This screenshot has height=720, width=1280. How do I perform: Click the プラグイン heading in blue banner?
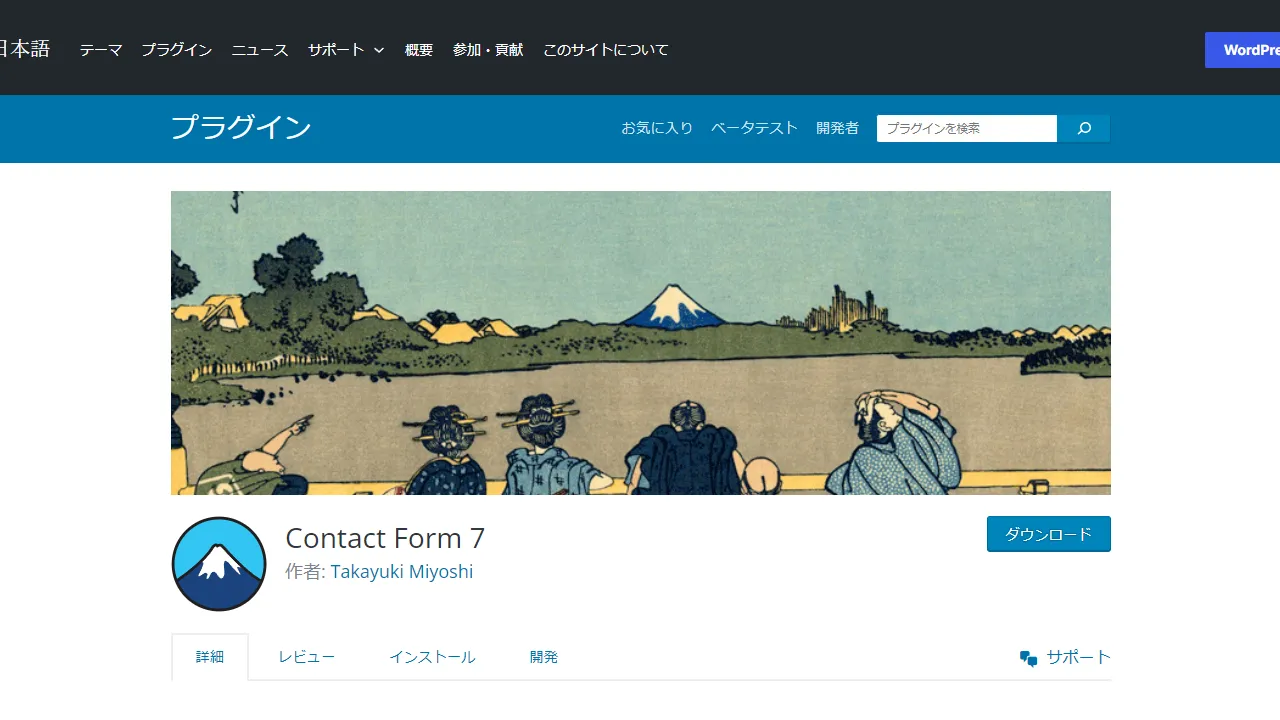pyautogui.click(x=241, y=128)
